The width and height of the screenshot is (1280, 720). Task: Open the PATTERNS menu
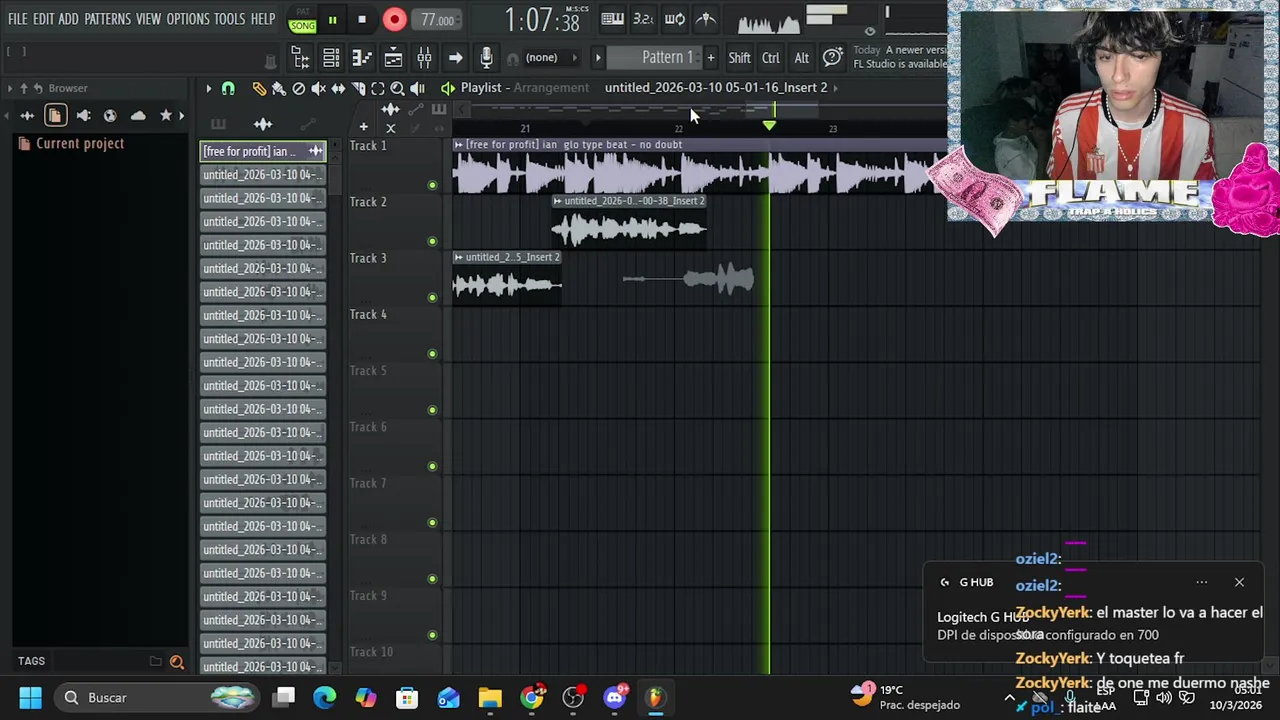[x=107, y=19]
